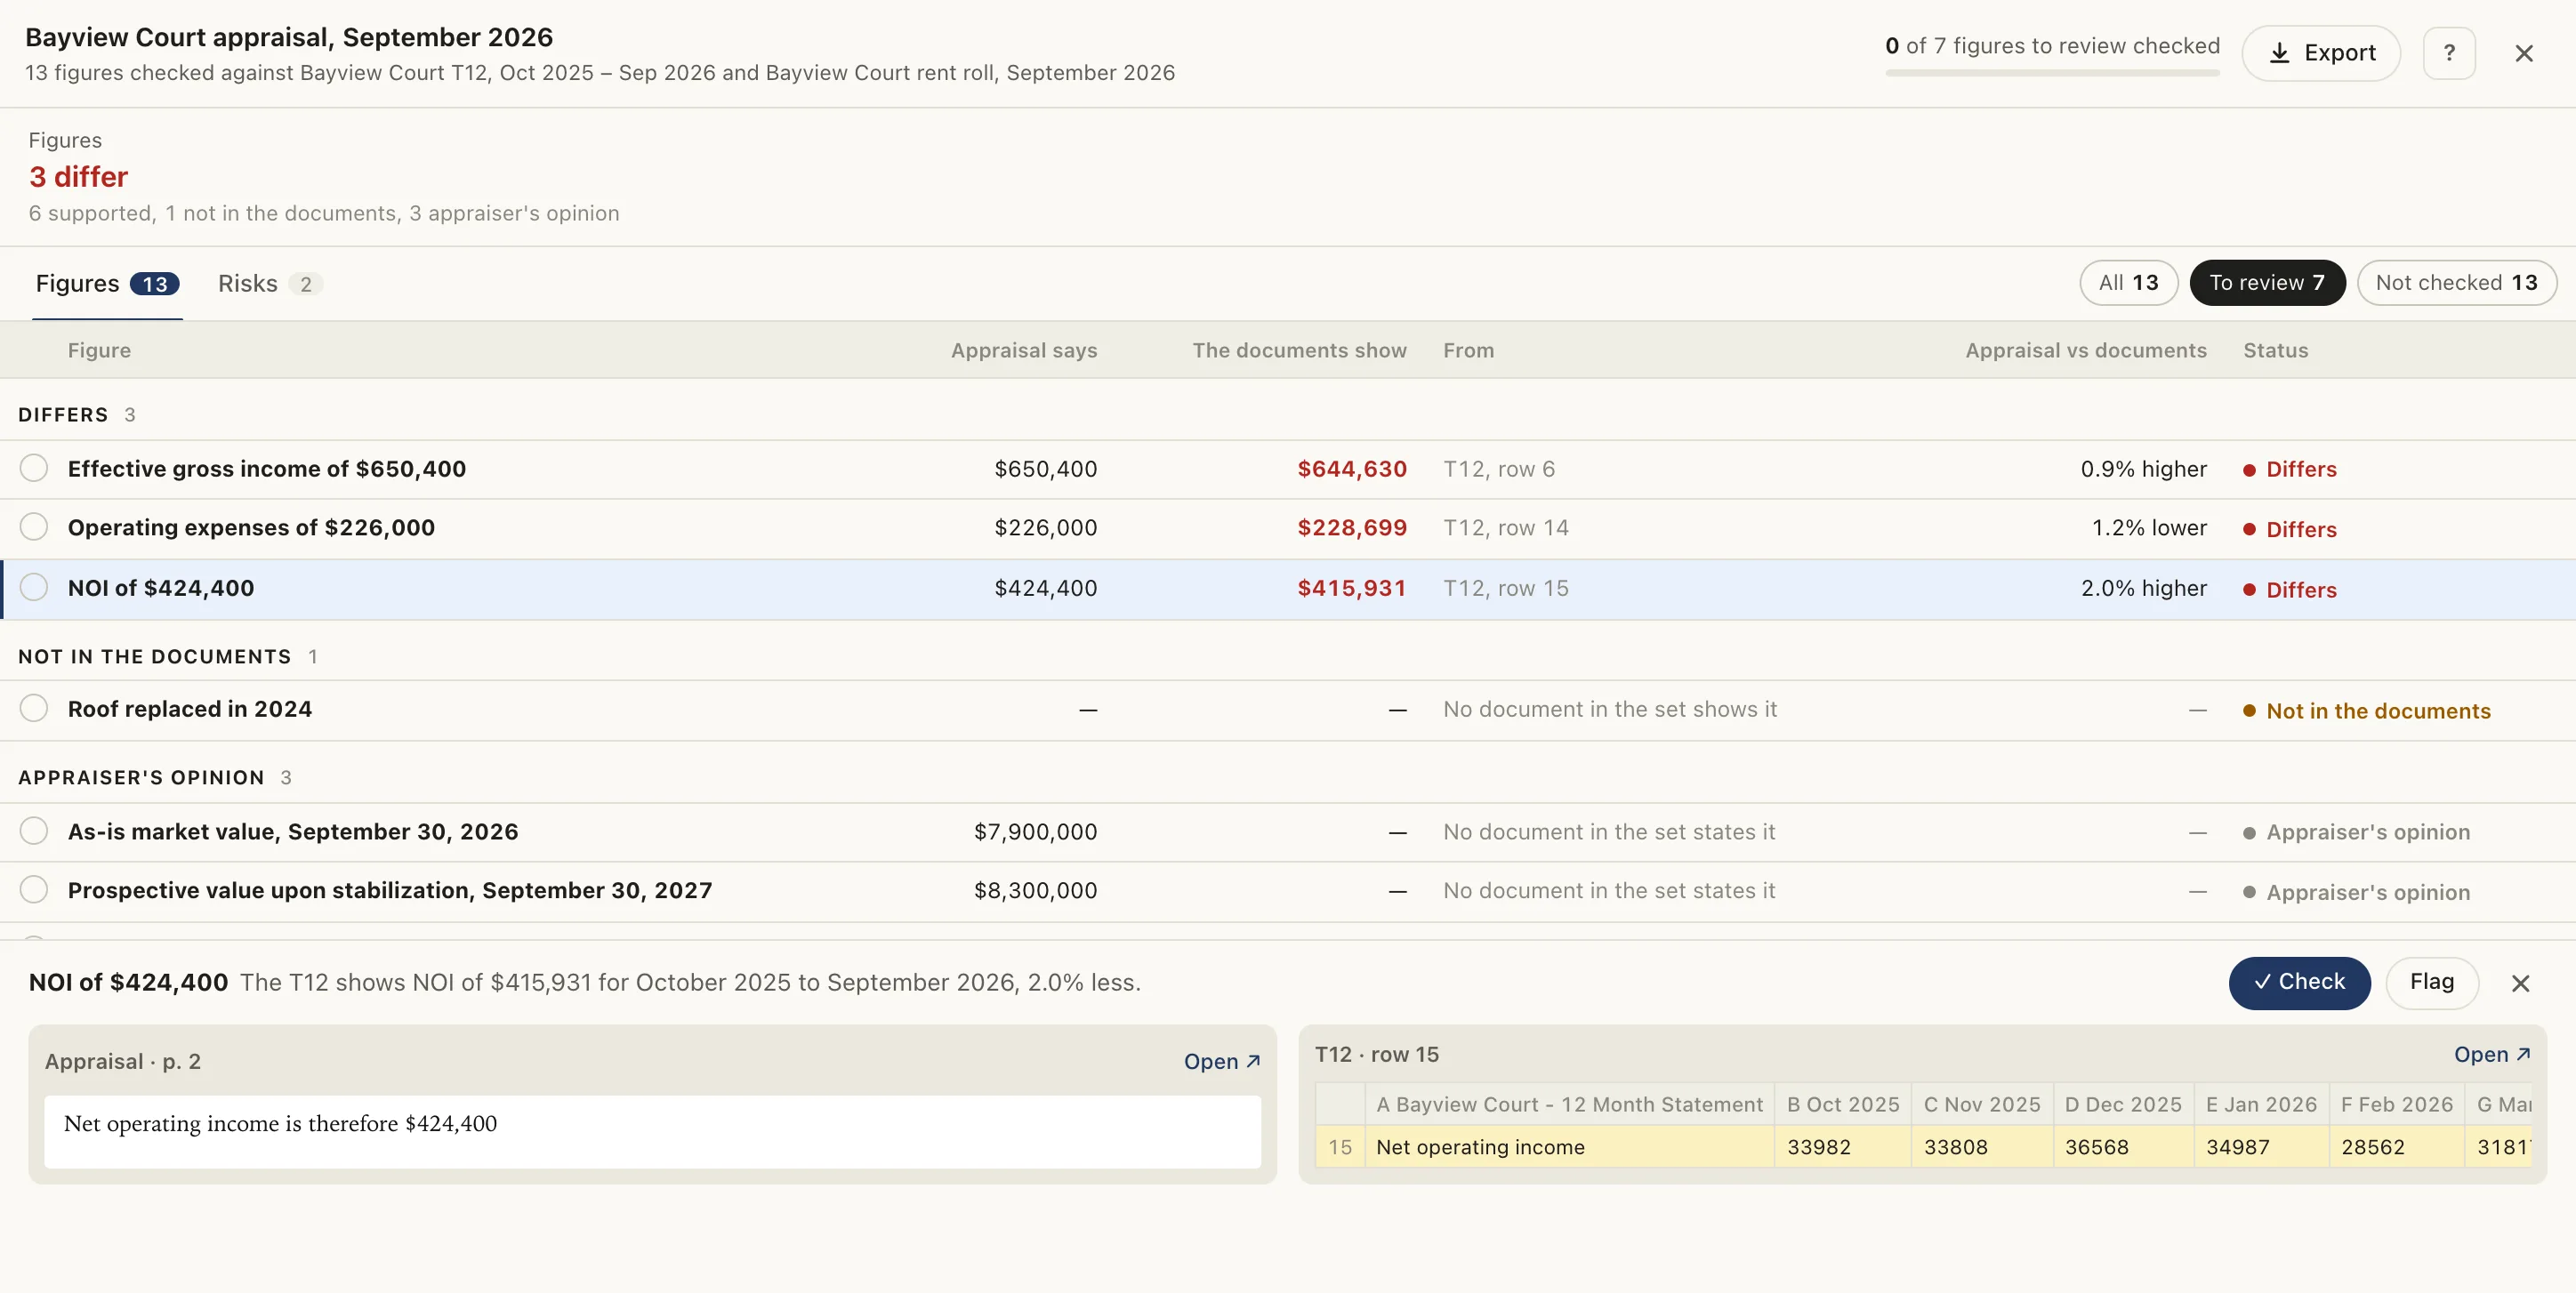The width and height of the screenshot is (2576, 1293).
Task: Close the NOI detail panel
Action: [x=2520, y=984]
